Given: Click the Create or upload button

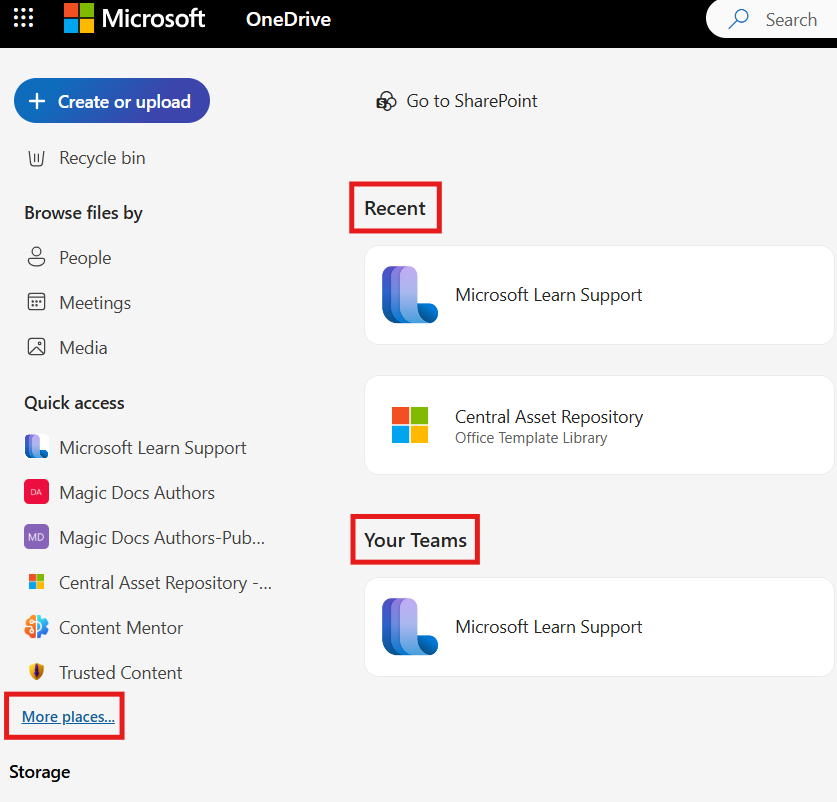Looking at the screenshot, I should pyautogui.click(x=112, y=101).
